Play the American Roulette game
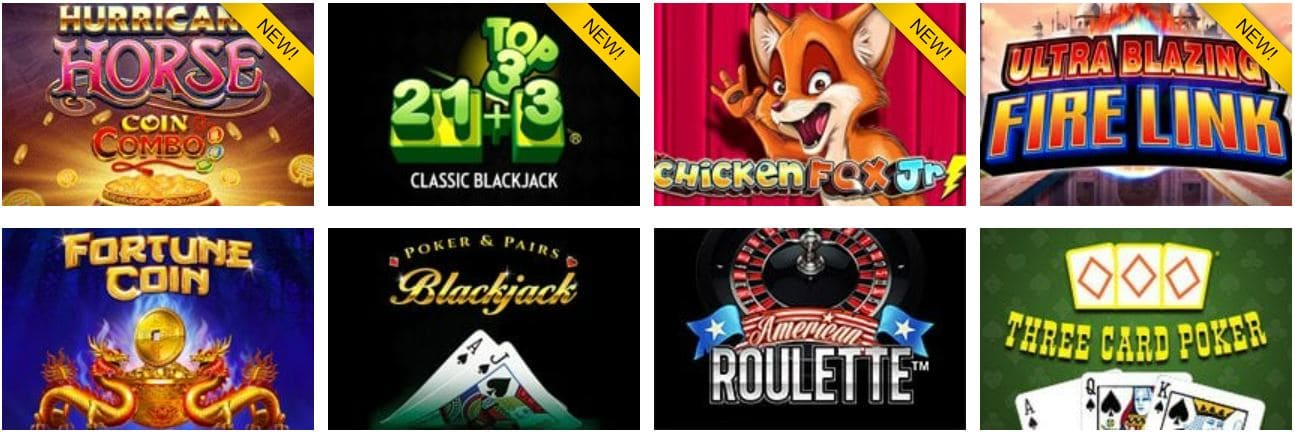This screenshot has height=435, width=1295. point(810,329)
